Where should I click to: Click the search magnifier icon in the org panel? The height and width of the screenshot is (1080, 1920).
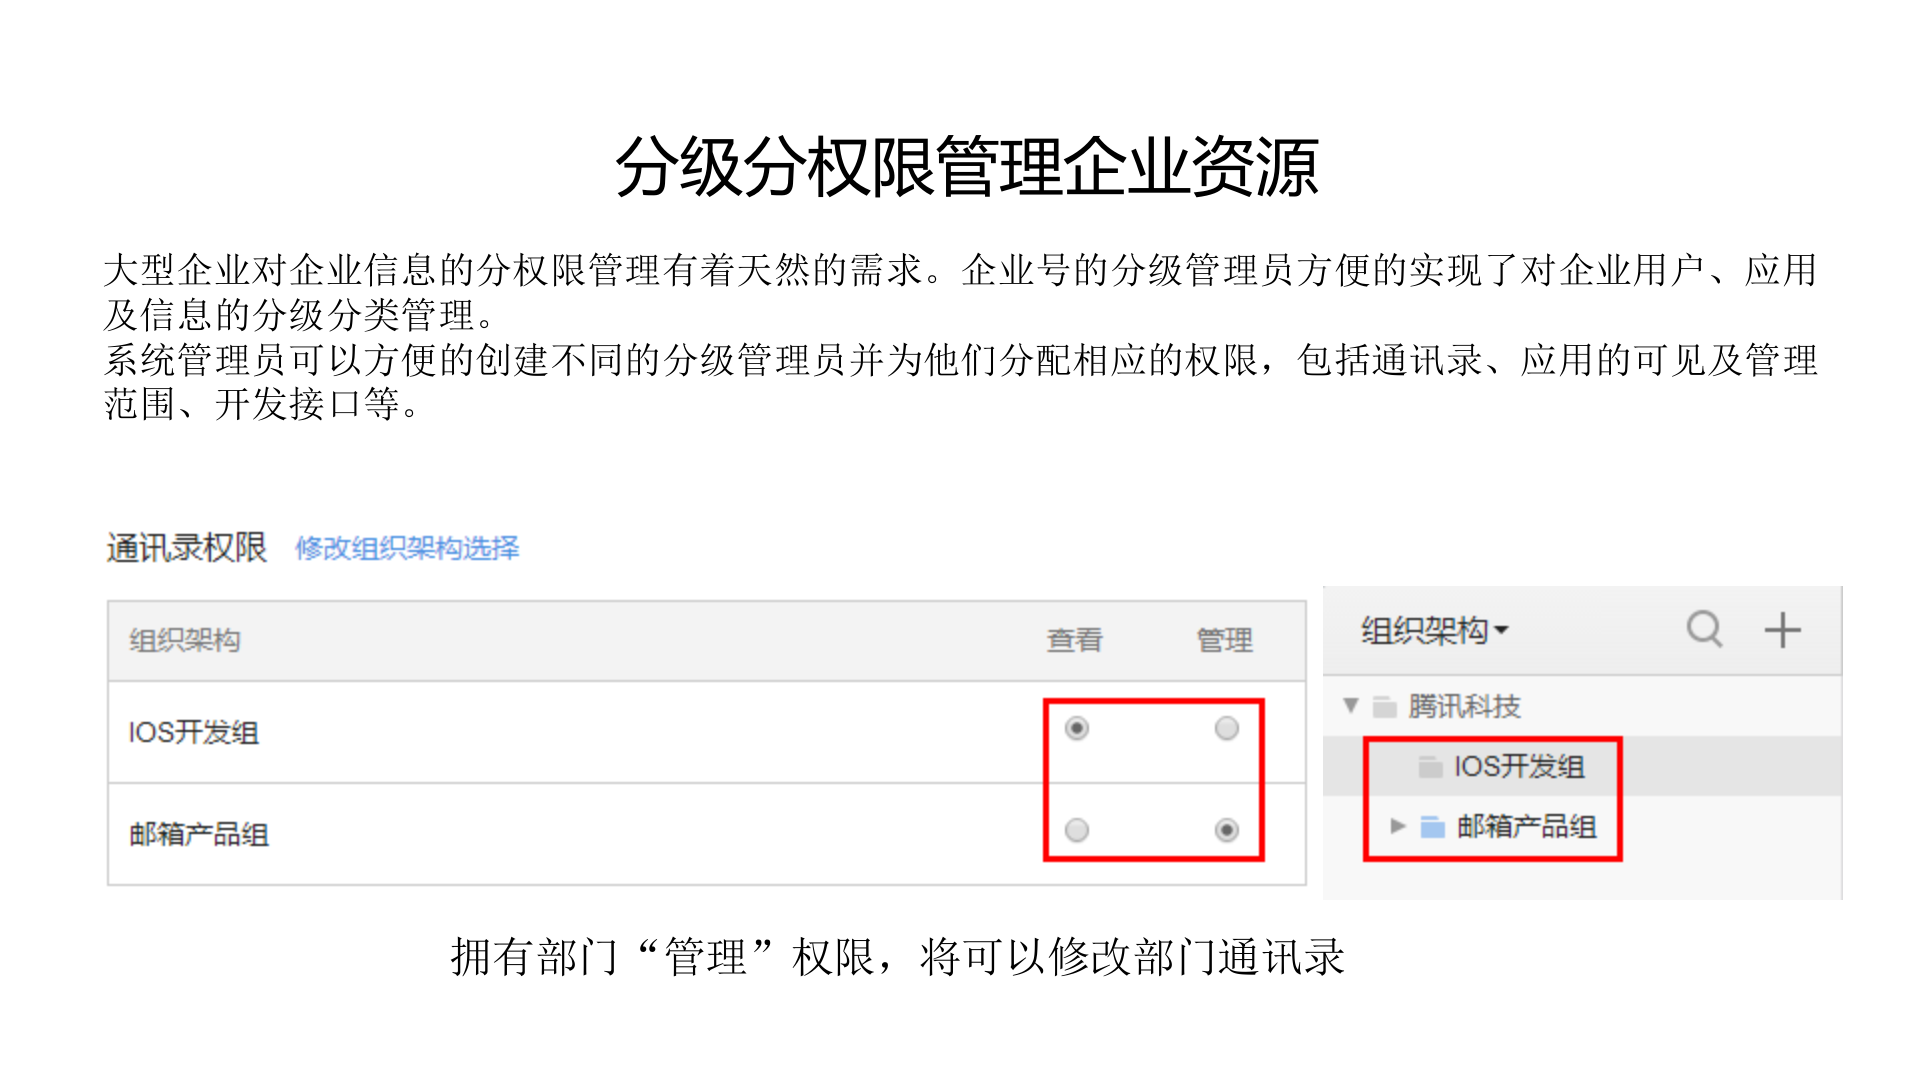tap(1703, 630)
